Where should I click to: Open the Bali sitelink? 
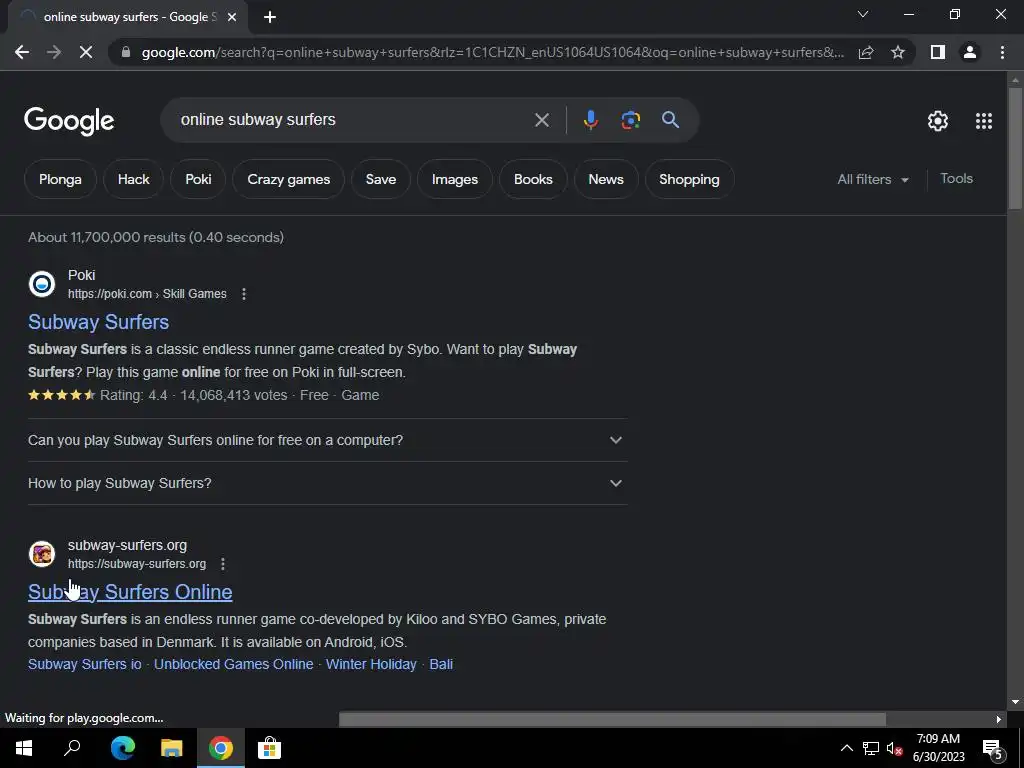tap(441, 664)
